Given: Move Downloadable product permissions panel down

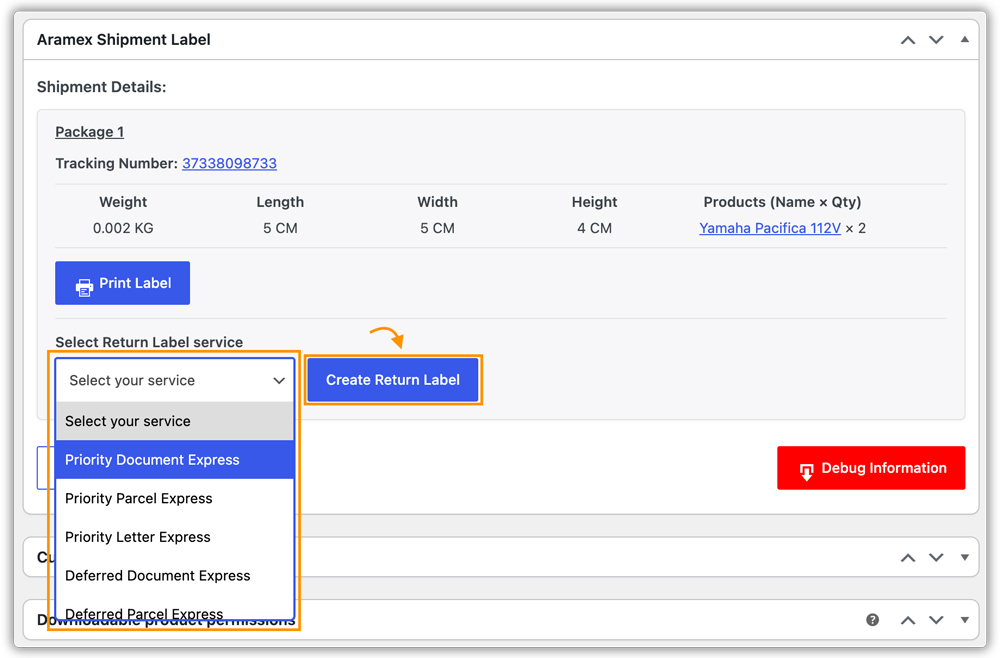Looking at the screenshot, I should point(936,620).
